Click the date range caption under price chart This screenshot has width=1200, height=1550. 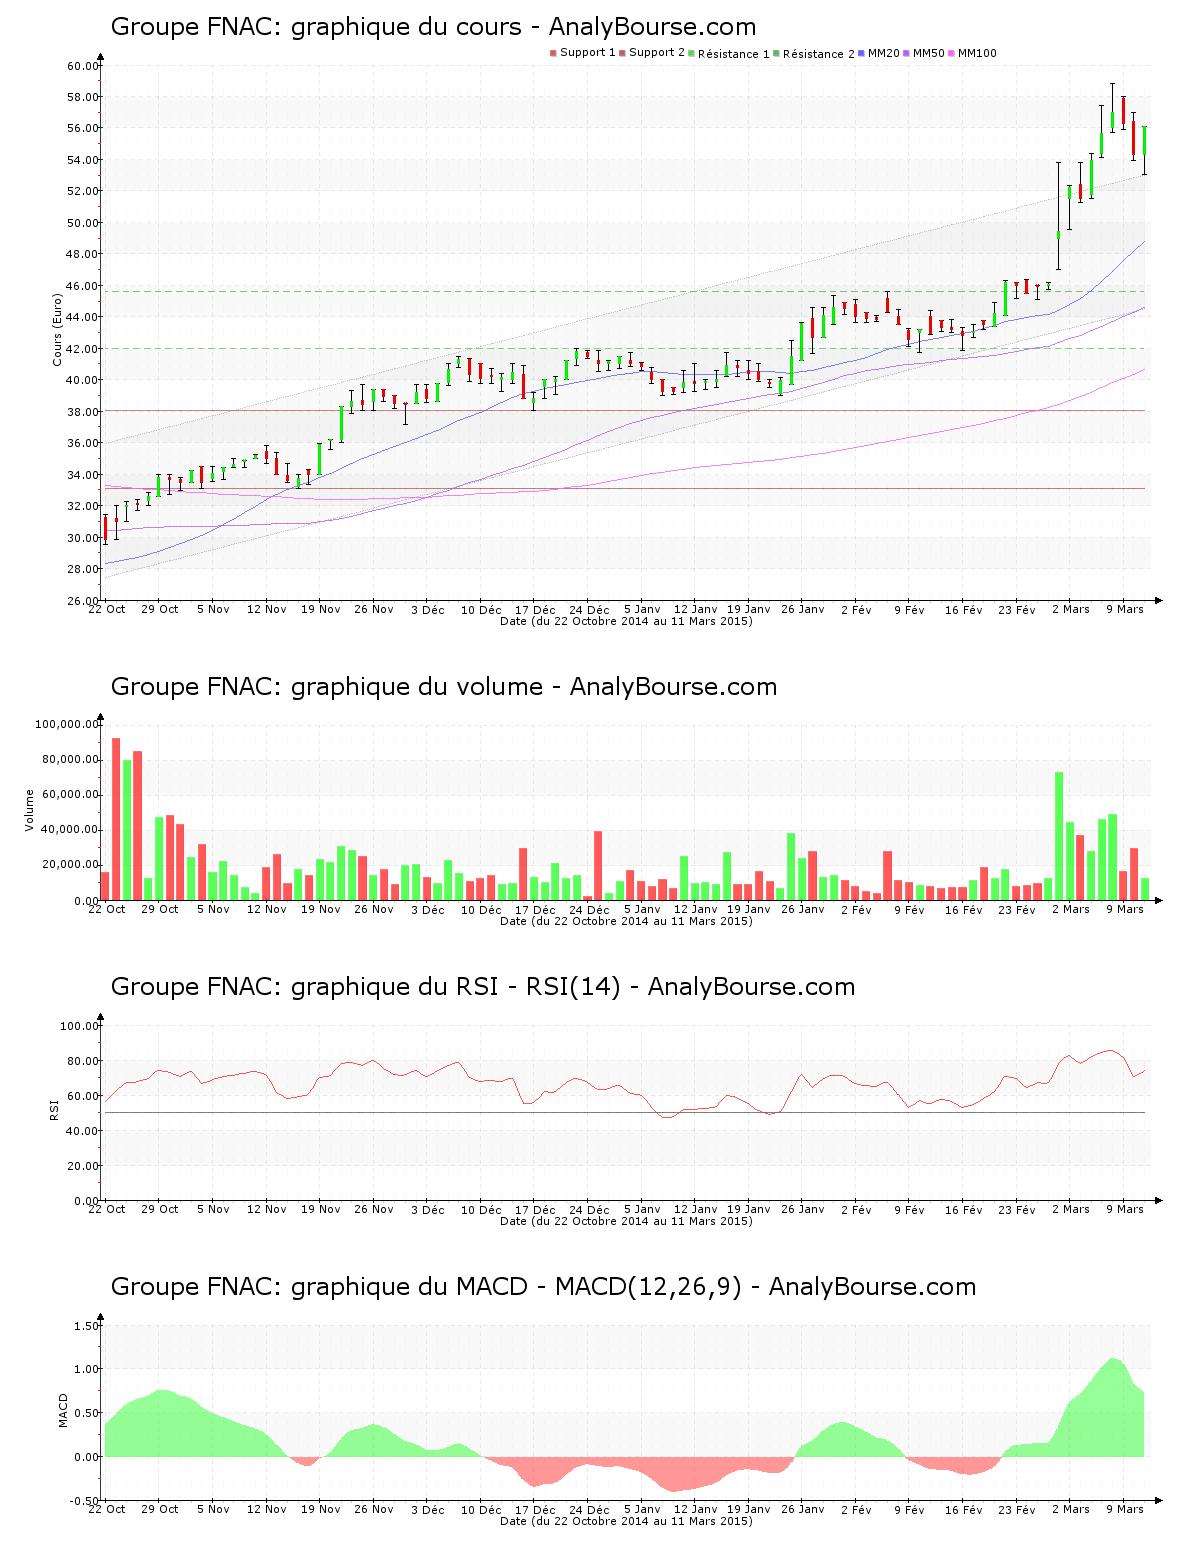point(626,621)
